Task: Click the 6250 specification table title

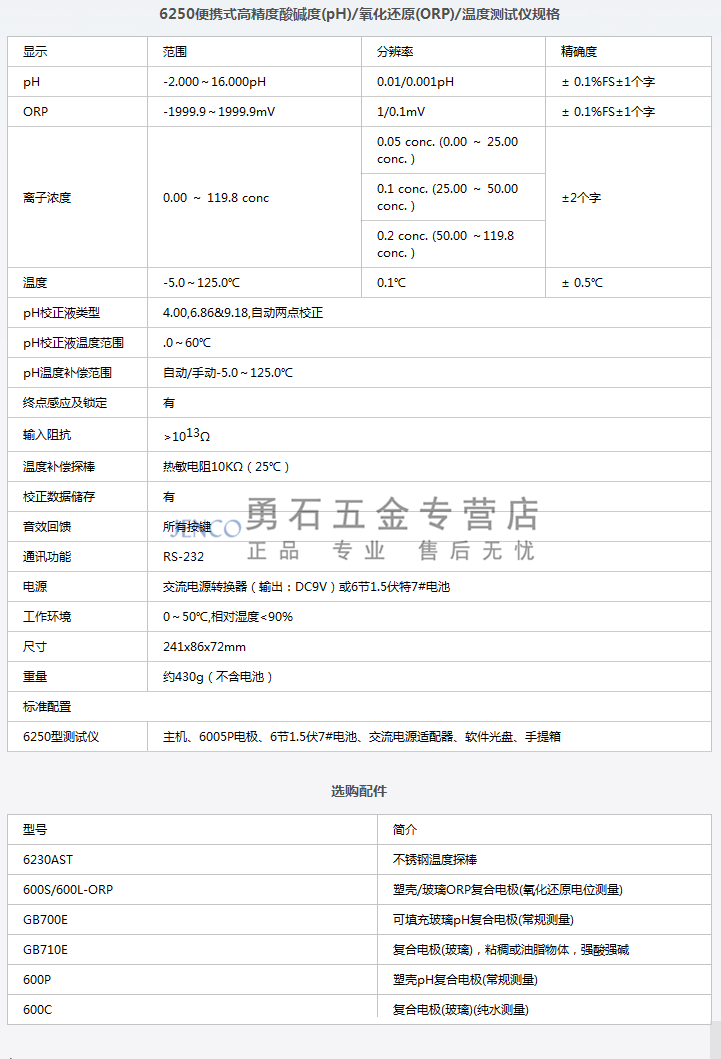Action: [359, 14]
